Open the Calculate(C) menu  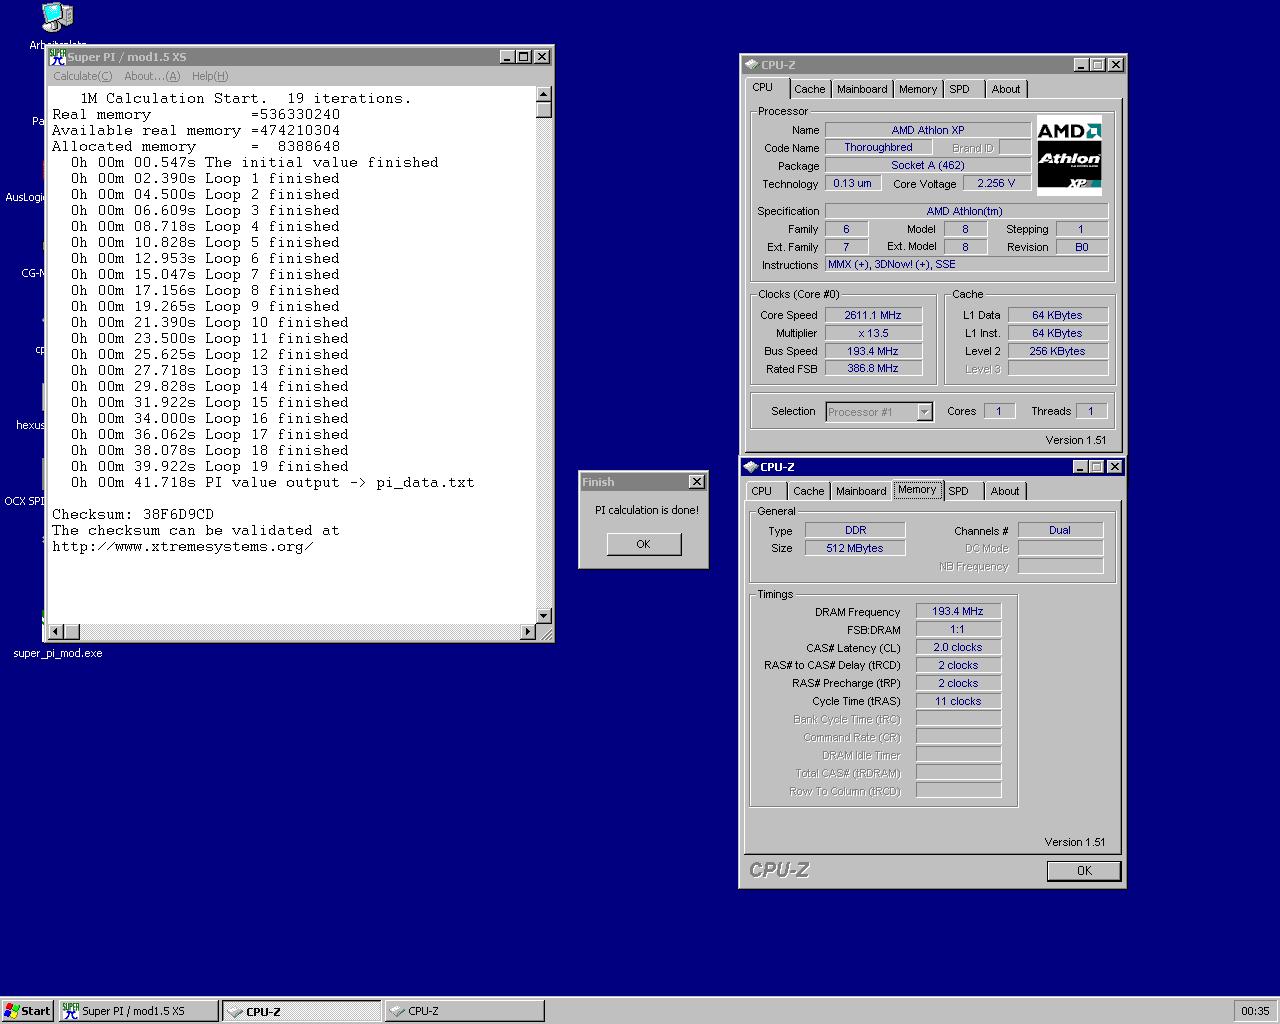tap(83, 76)
